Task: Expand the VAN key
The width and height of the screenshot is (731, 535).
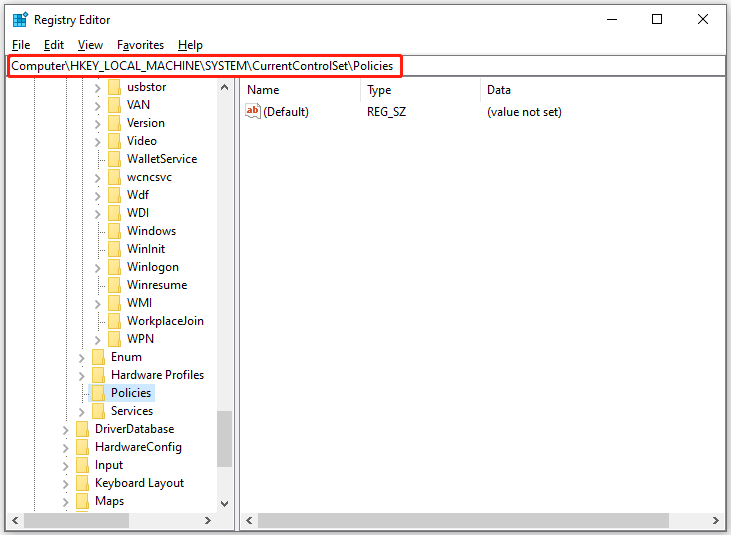Action: click(97, 106)
